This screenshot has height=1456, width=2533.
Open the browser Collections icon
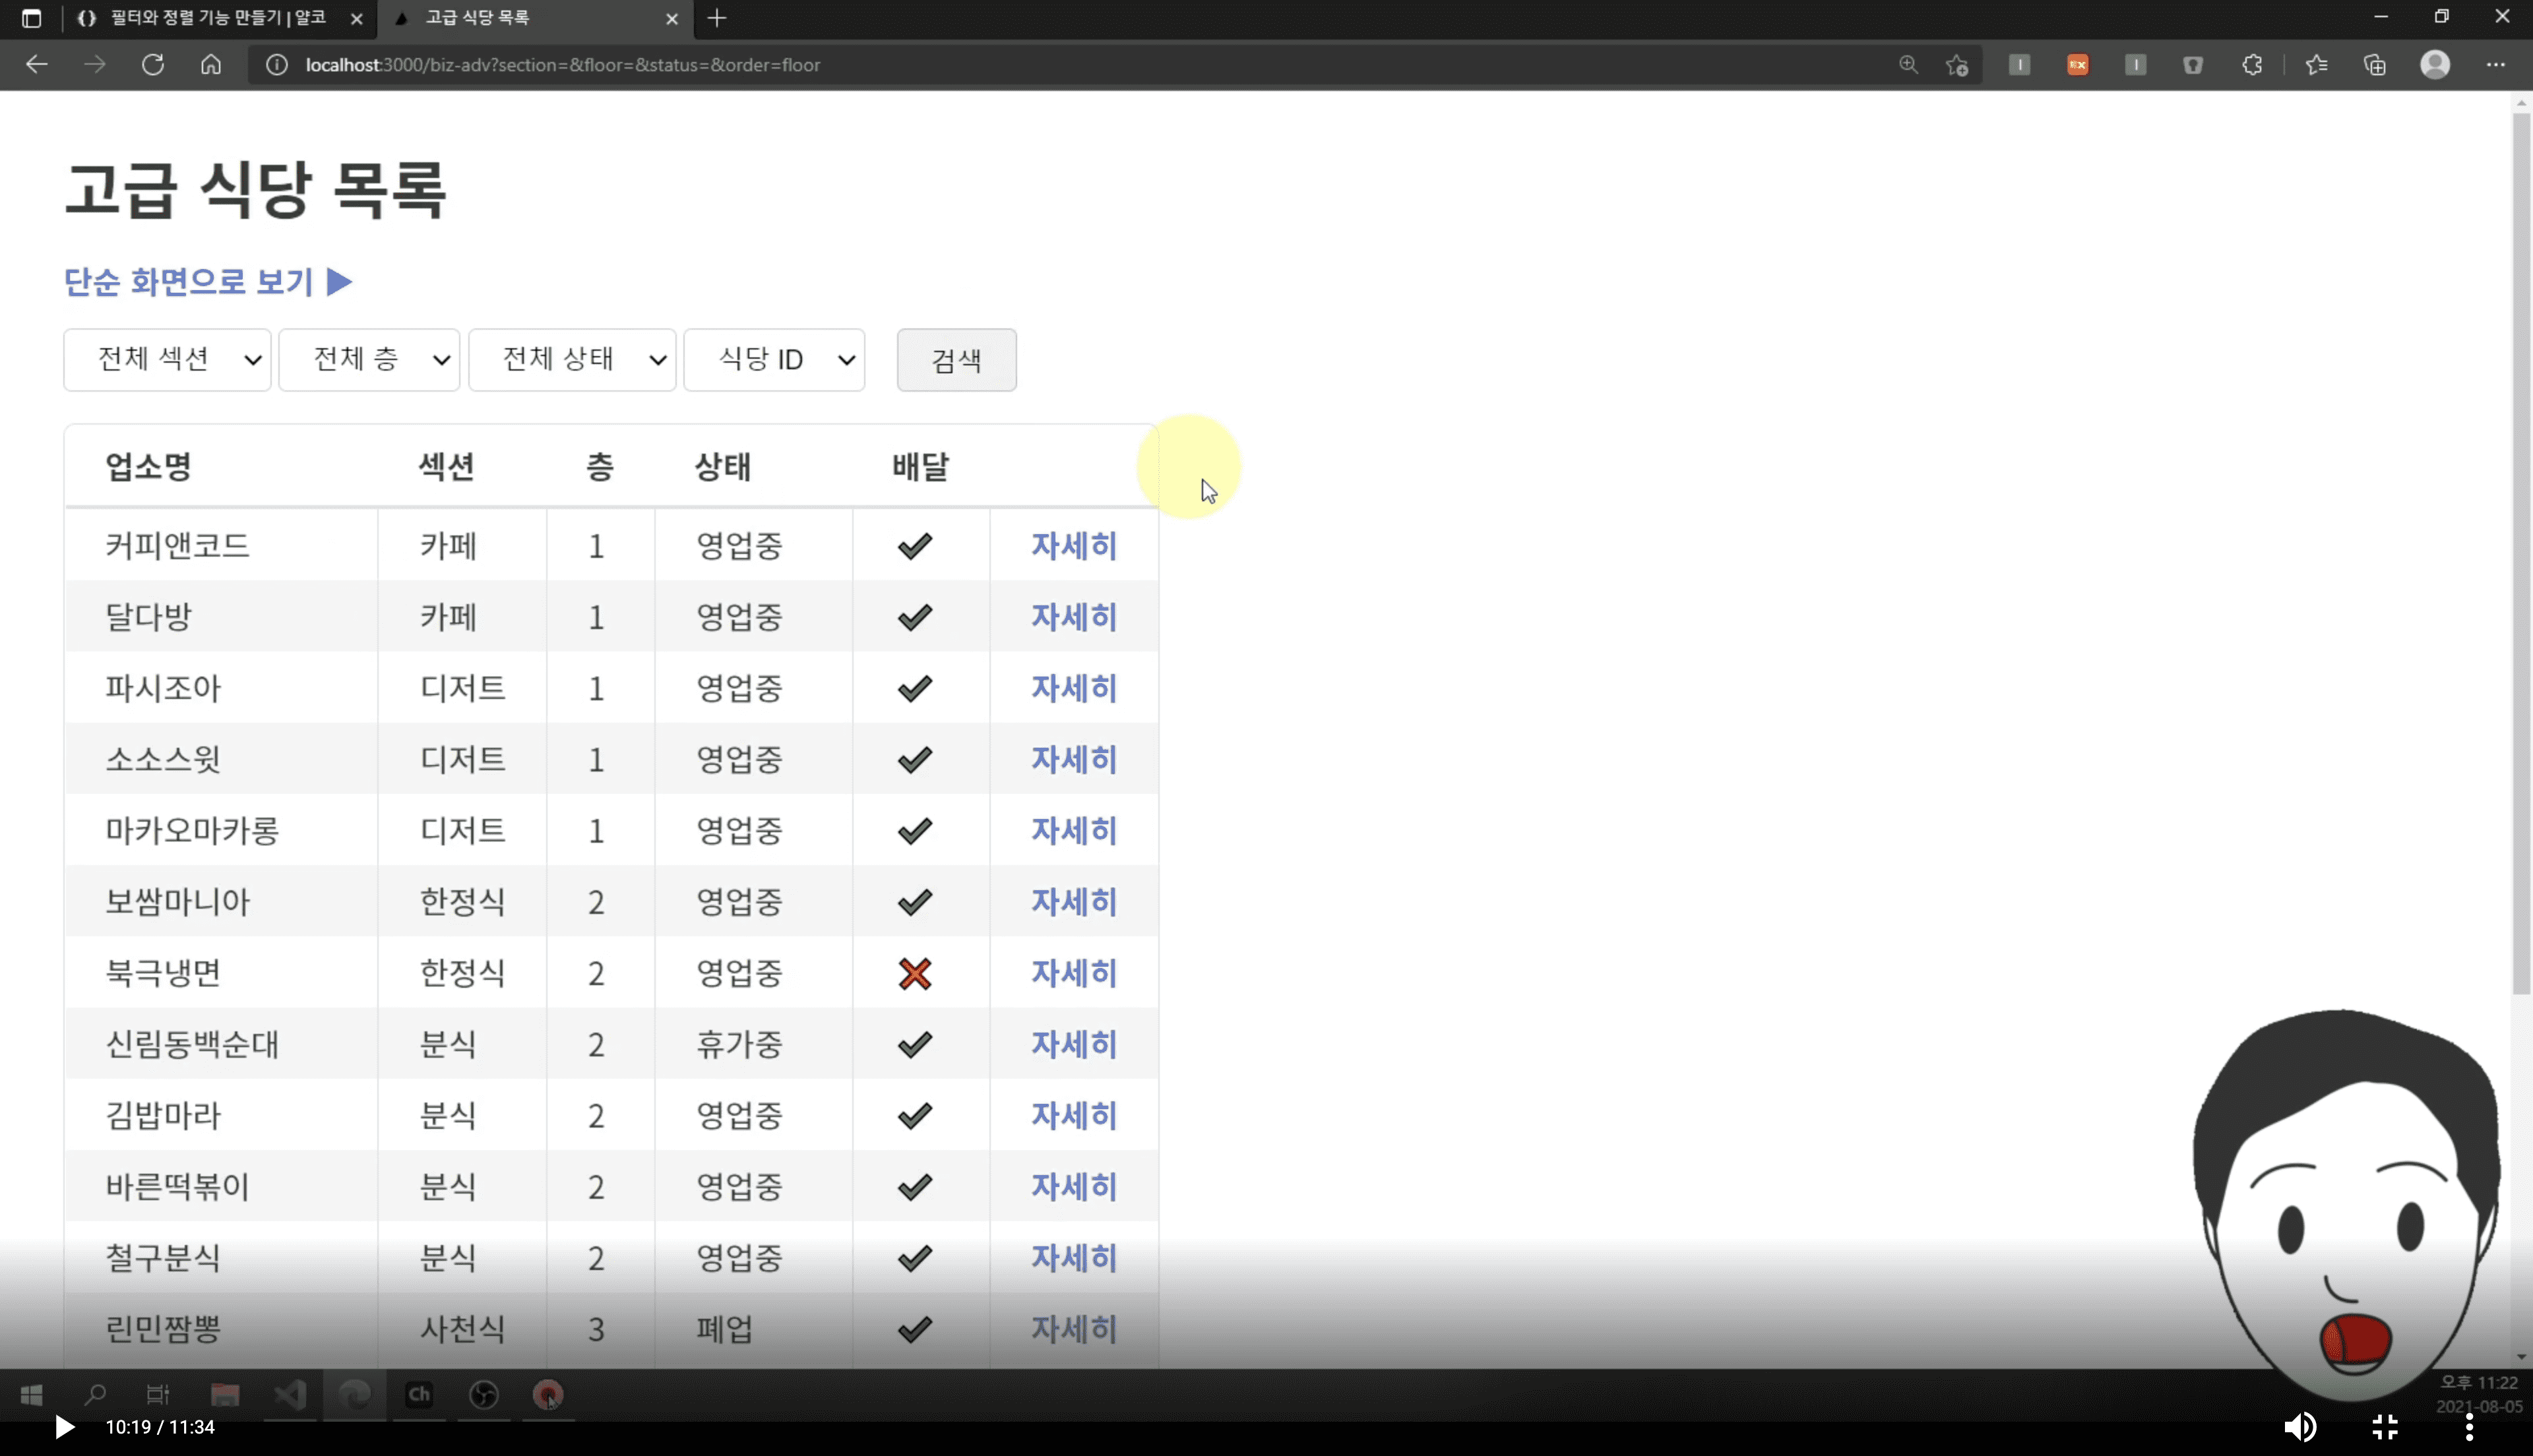click(2375, 65)
